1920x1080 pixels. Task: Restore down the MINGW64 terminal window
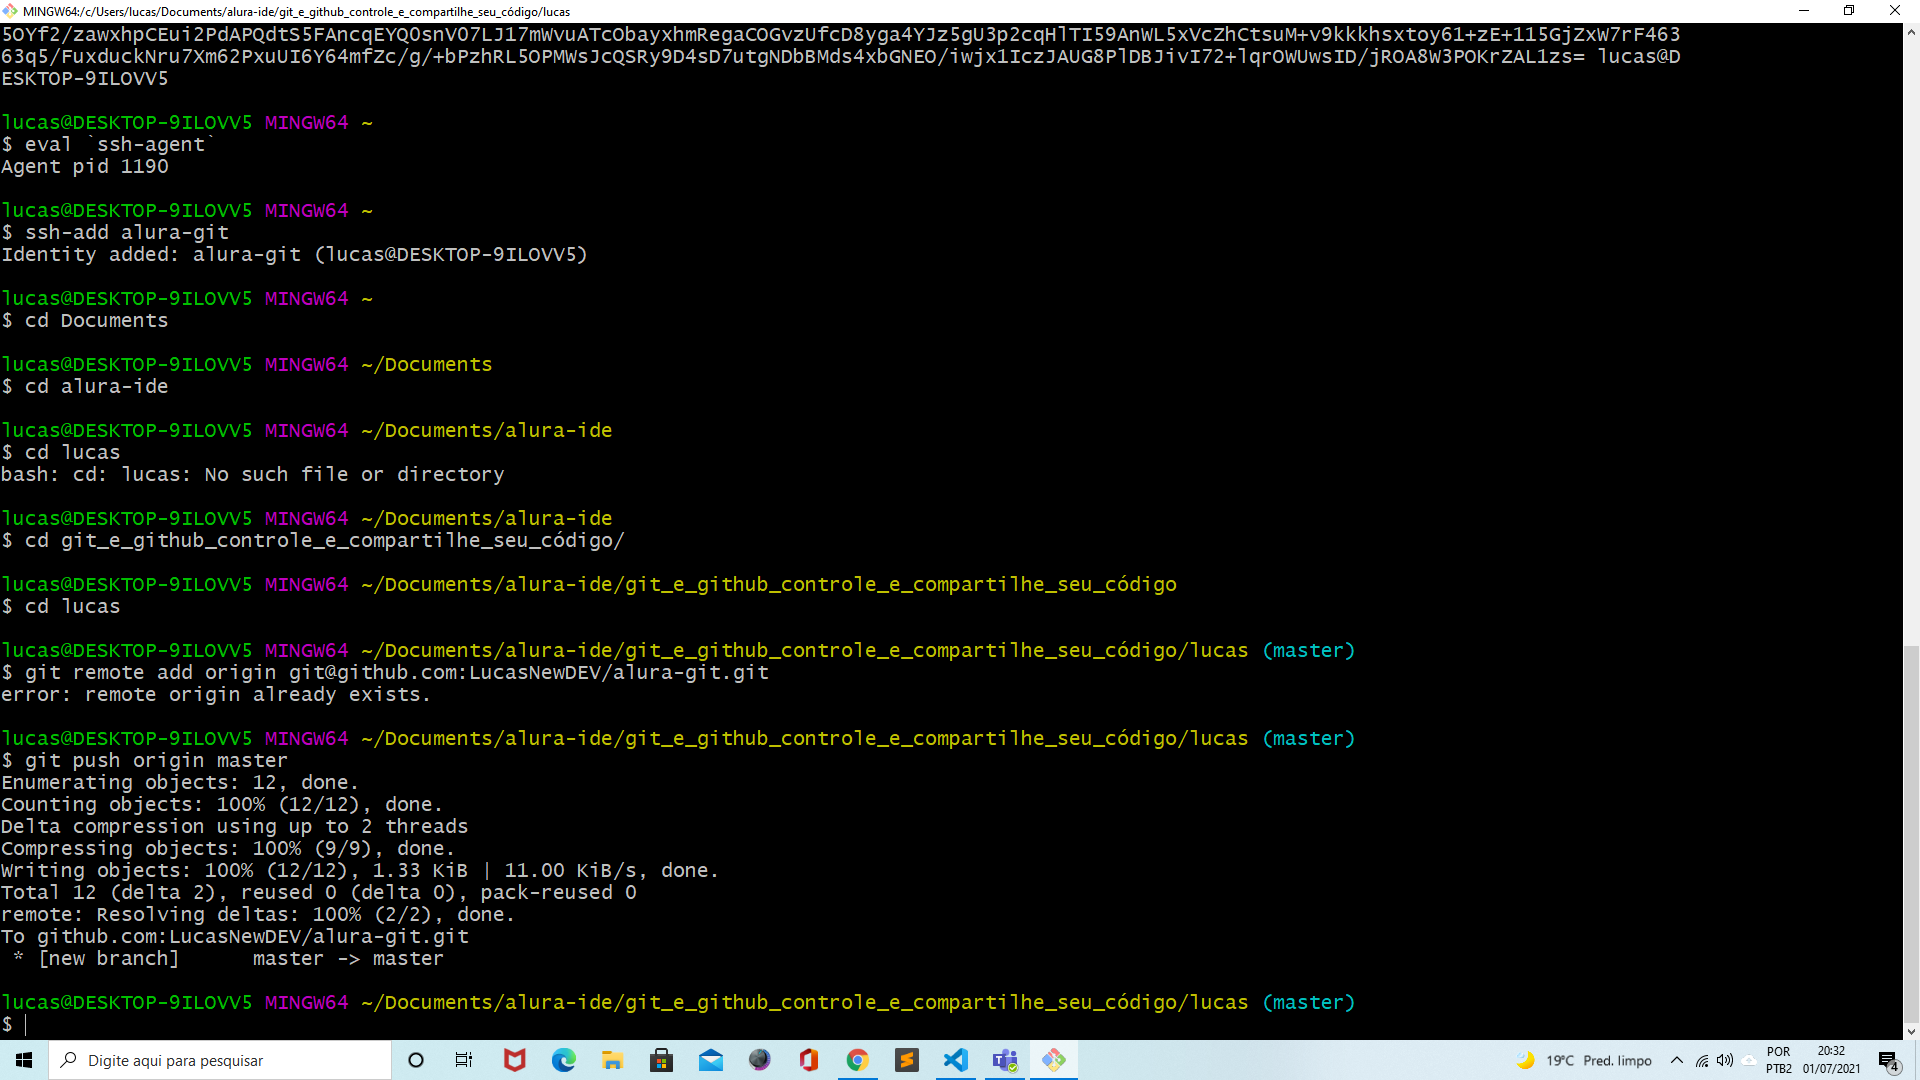[1849, 11]
